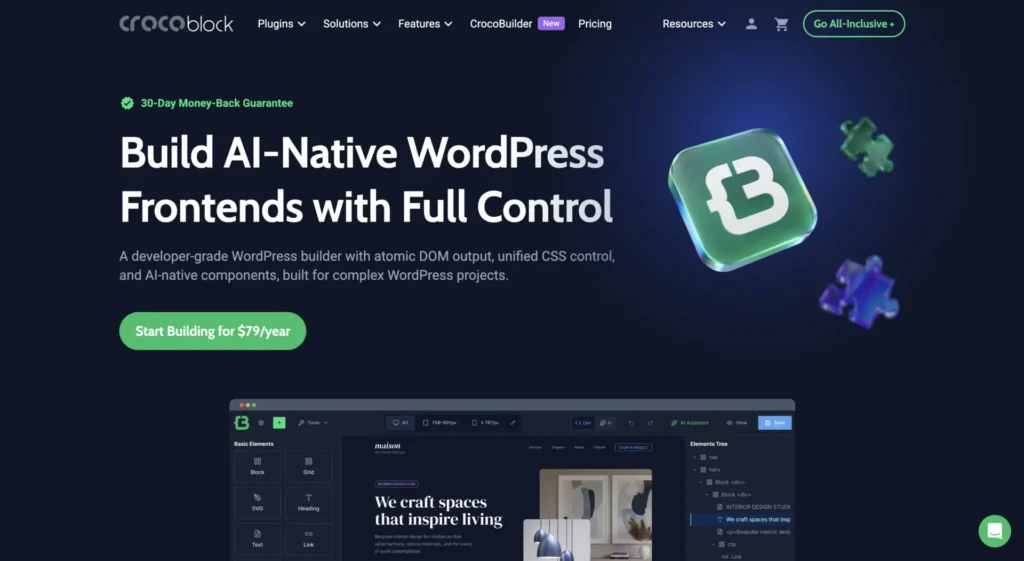Image resolution: width=1024 pixels, height=561 pixels.
Task: Add a Grid basic element
Action: (x=308, y=466)
